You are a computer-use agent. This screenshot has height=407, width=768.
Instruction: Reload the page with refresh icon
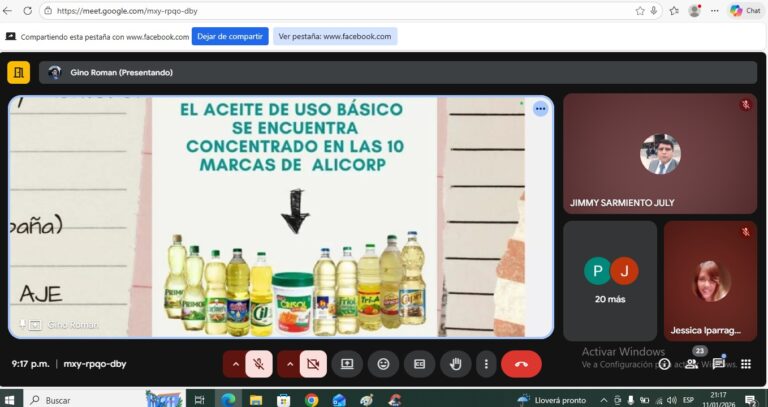click(28, 11)
